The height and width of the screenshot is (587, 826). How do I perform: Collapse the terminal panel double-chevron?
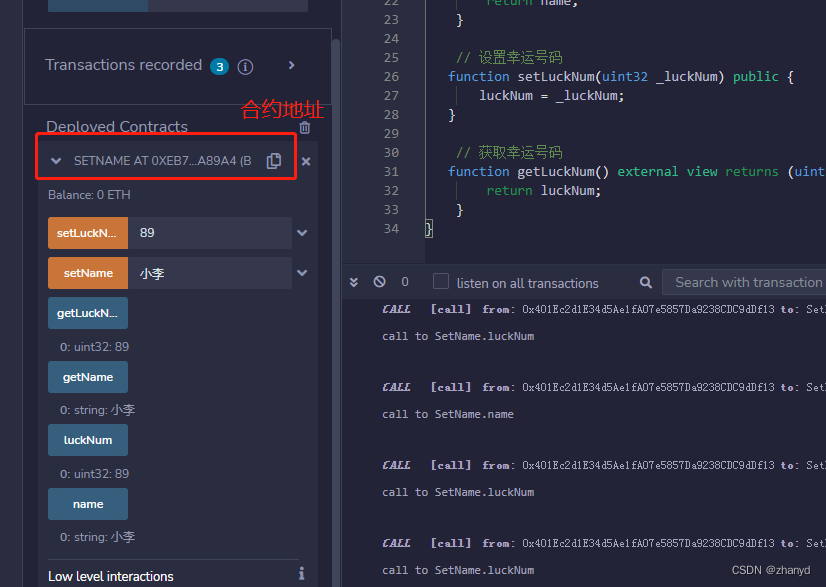click(354, 282)
